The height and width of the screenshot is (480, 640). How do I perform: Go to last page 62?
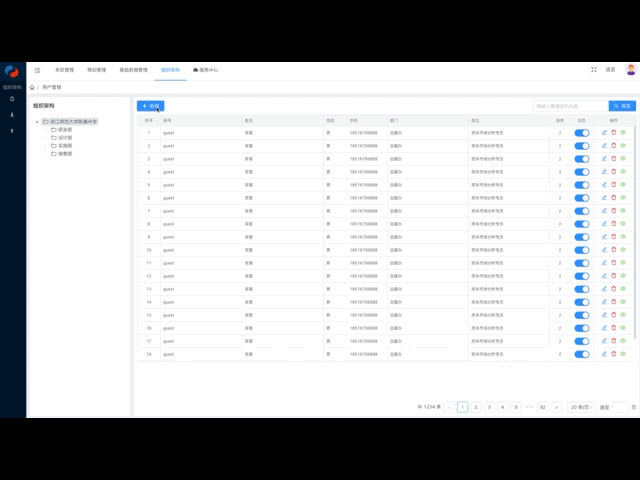pyautogui.click(x=542, y=407)
